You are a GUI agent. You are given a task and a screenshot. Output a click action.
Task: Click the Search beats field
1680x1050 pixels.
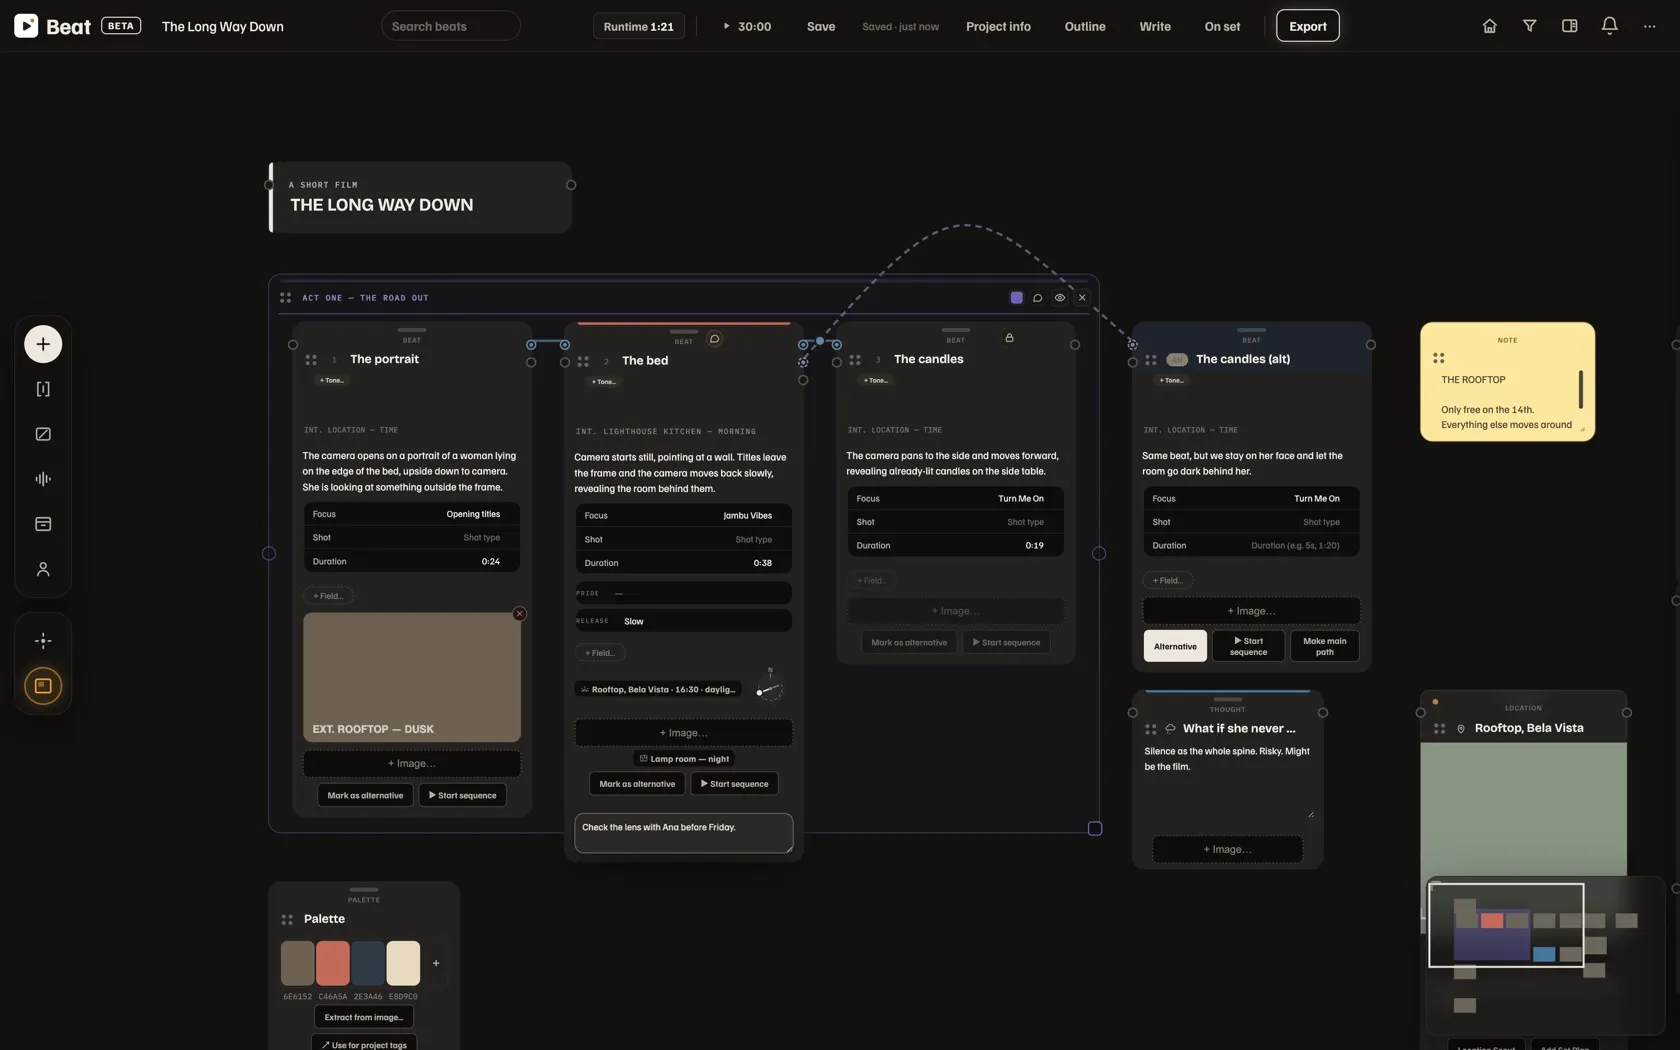451,26
